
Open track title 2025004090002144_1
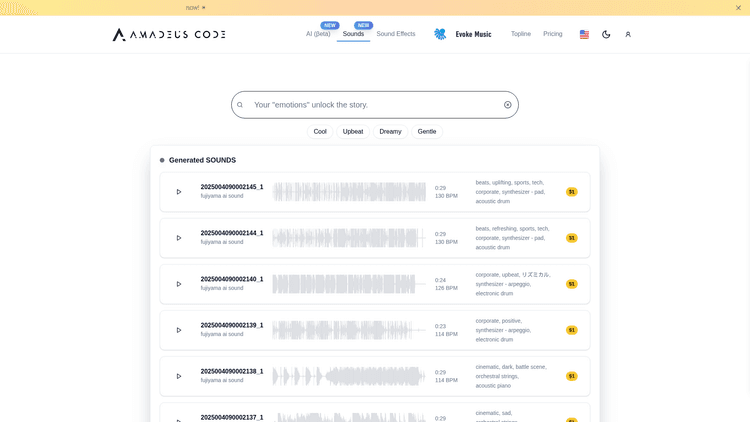tap(232, 233)
